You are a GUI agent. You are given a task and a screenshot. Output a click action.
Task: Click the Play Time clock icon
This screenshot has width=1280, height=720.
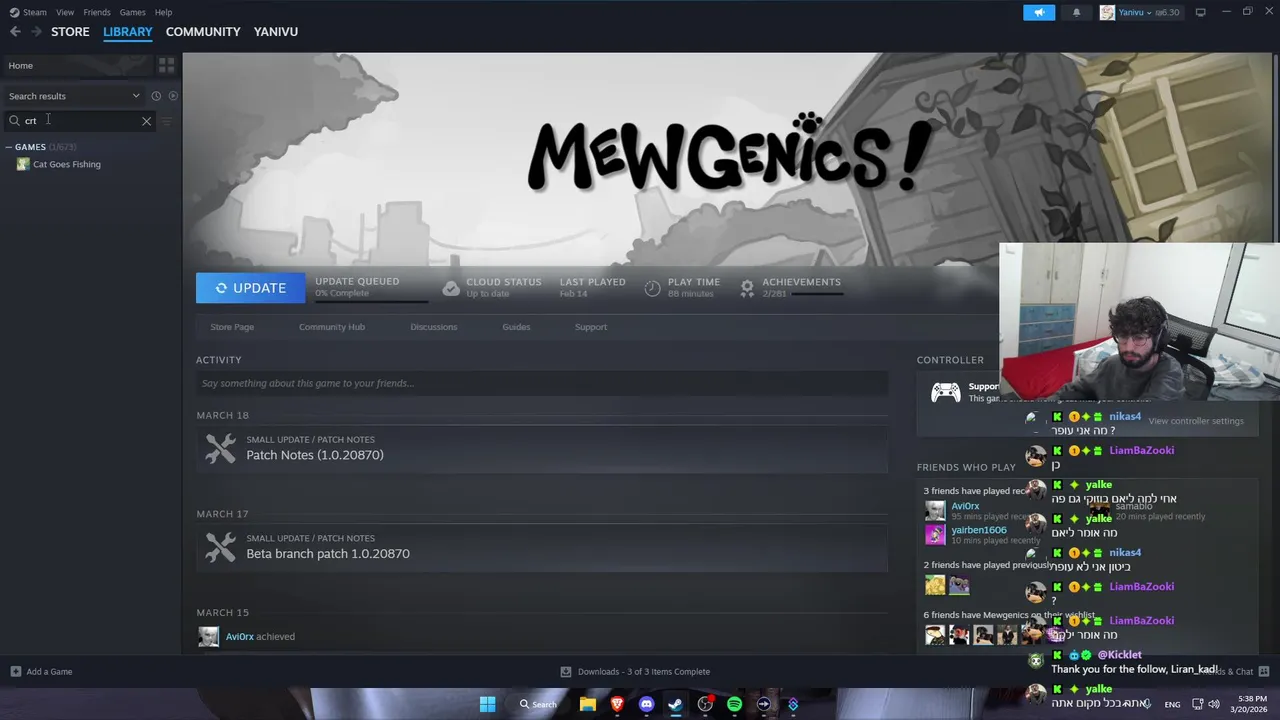652,288
